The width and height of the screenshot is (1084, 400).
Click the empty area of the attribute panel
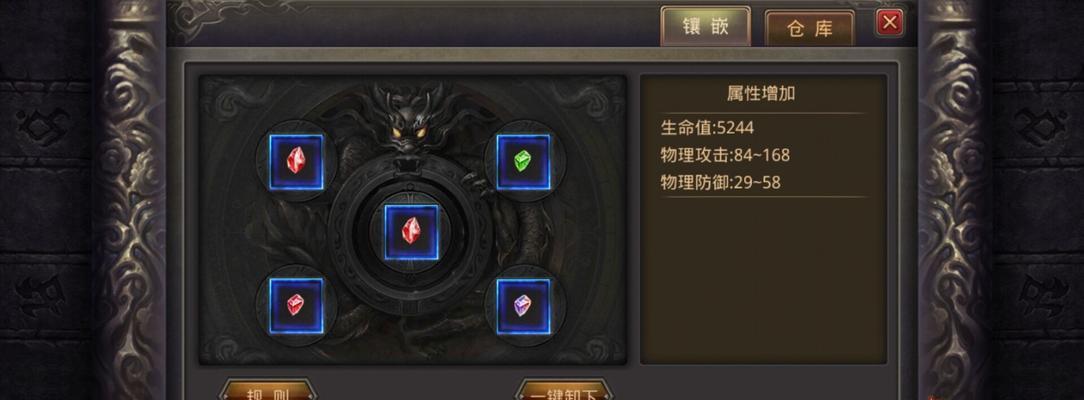[763, 280]
